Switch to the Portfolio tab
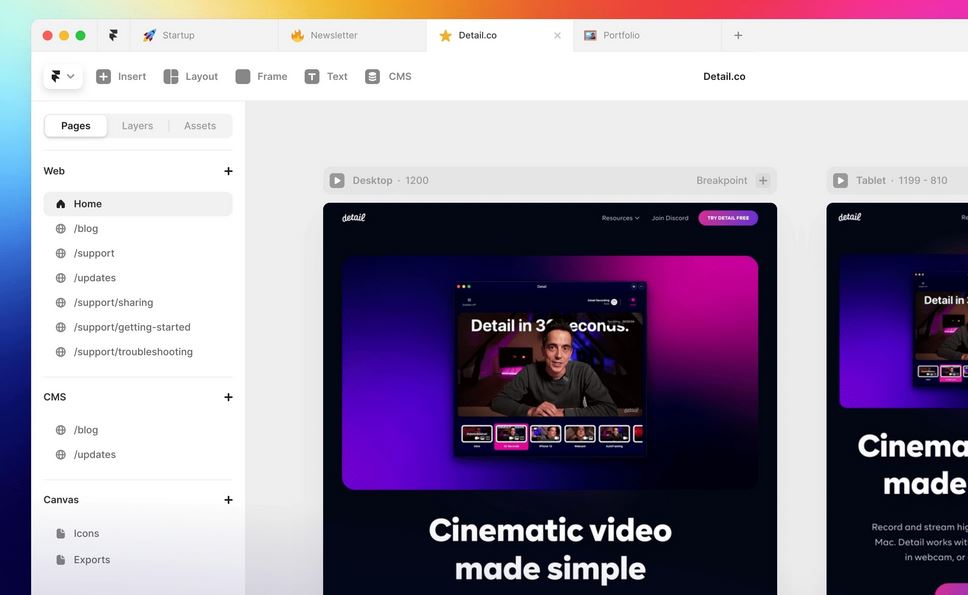 [647, 35]
